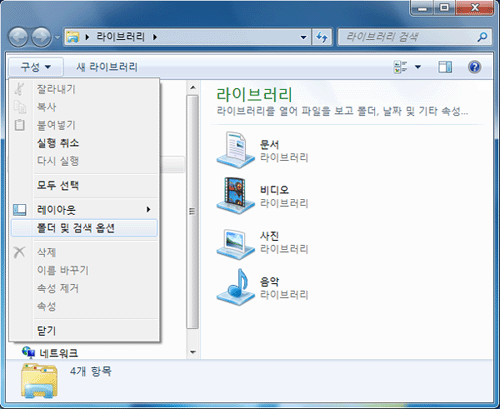Open the view options dropdown arrow
This screenshot has height=409, width=500.
tap(418, 67)
